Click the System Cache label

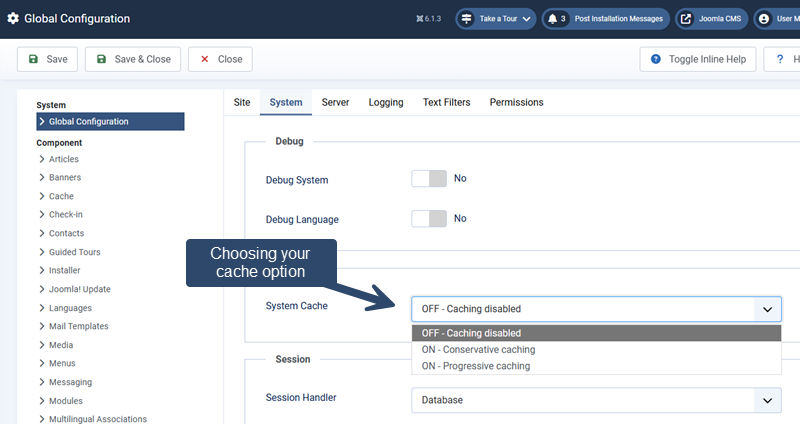[x=296, y=306]
